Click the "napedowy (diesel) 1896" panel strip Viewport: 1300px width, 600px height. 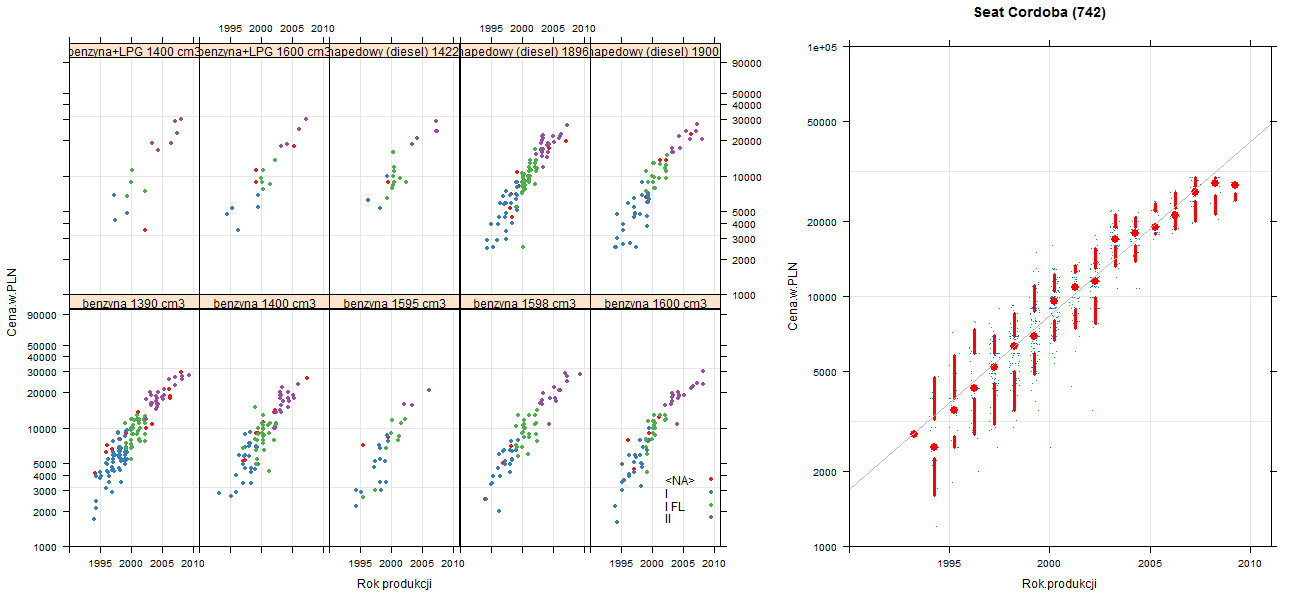[525, 51]
